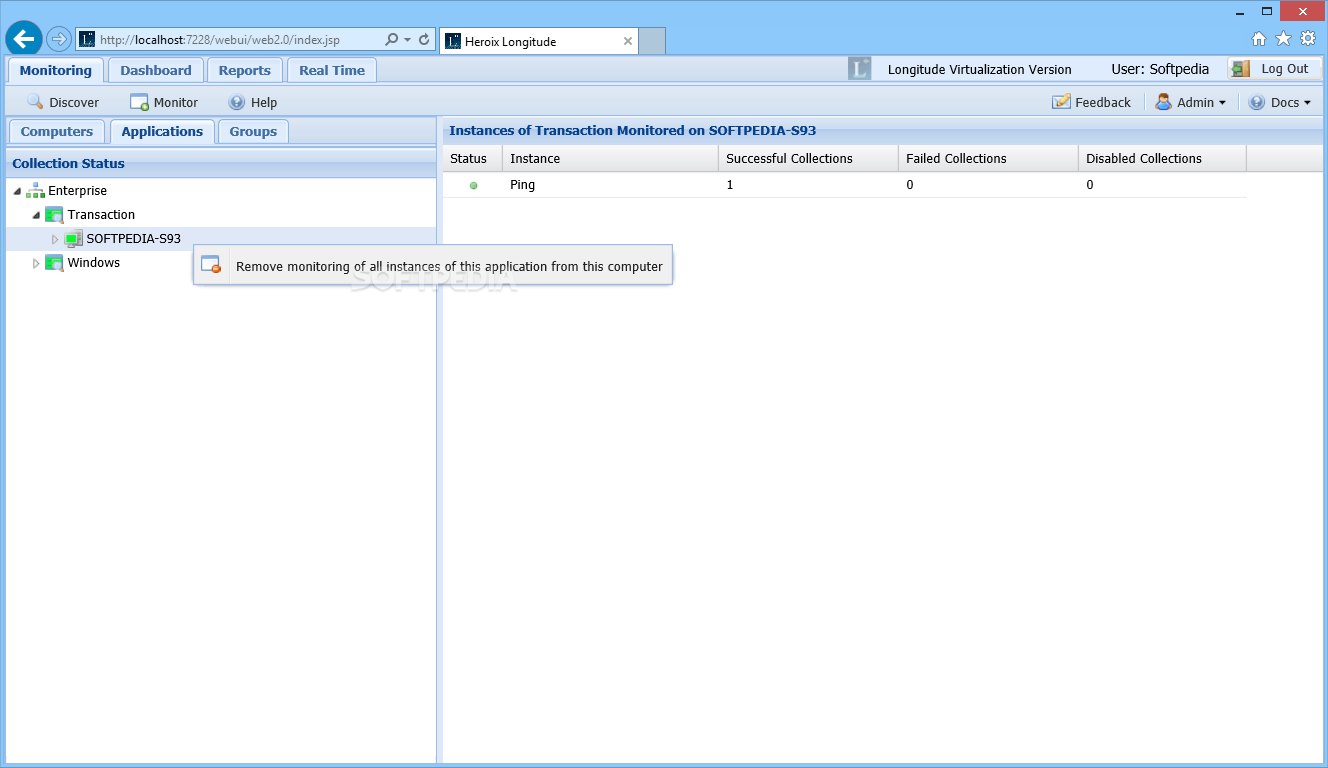1328x768 pixels.
Task: Click the browser back arrow button
Action: tap(24, 39)
